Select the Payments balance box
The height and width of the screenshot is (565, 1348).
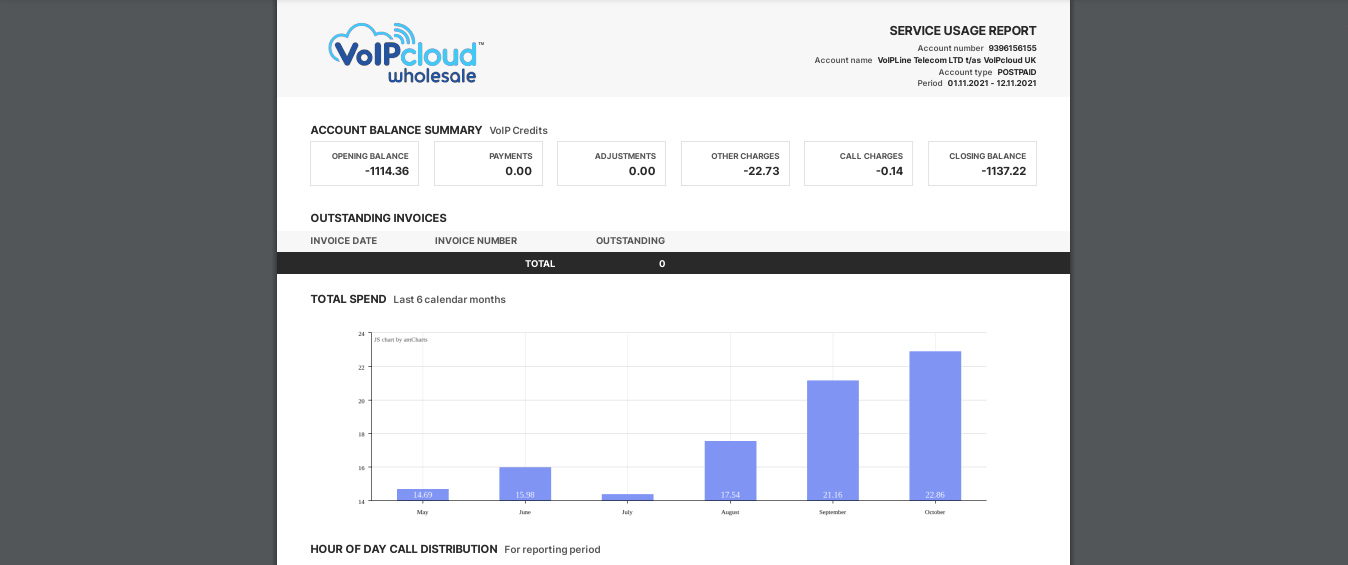coord(488,163)
